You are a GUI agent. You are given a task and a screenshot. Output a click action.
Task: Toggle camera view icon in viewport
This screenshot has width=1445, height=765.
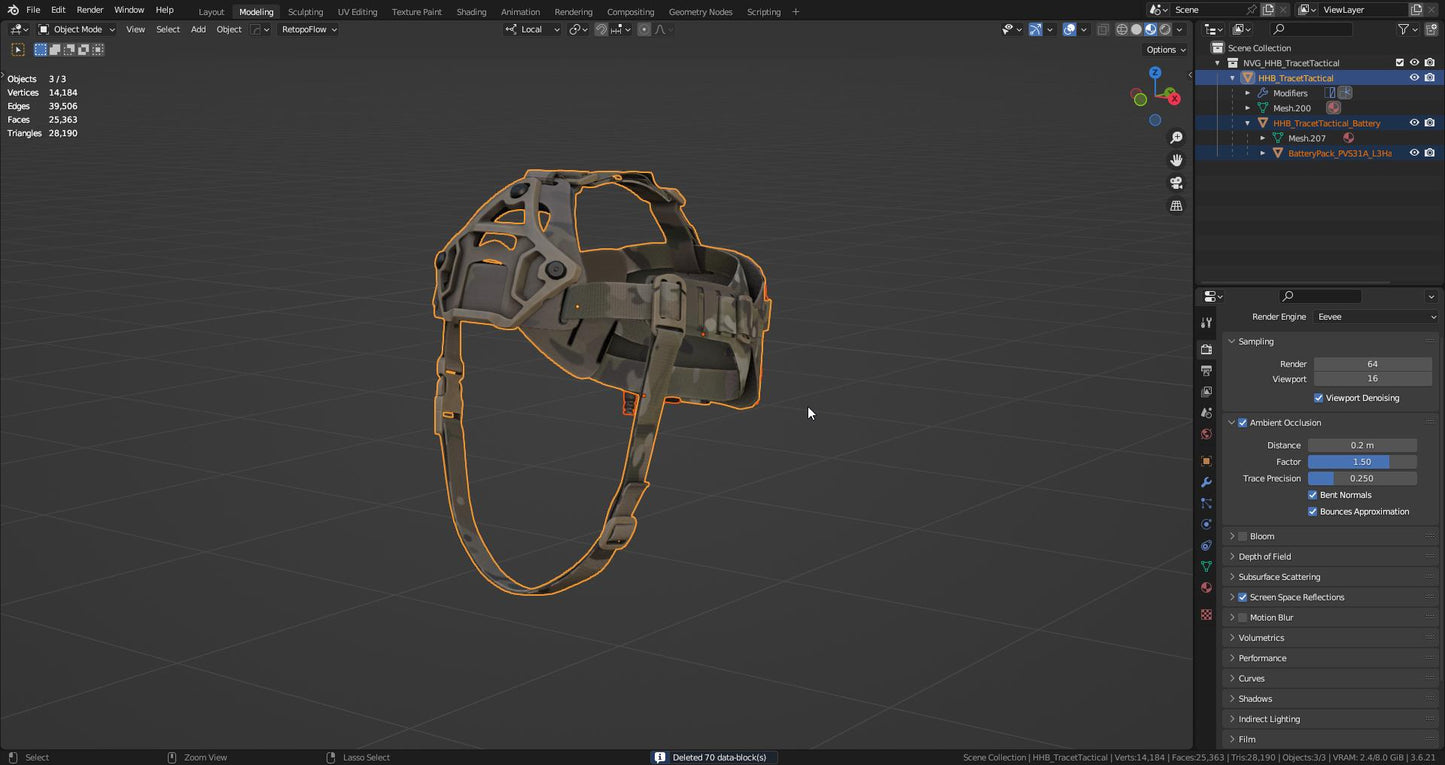(x=1176, y=183)
